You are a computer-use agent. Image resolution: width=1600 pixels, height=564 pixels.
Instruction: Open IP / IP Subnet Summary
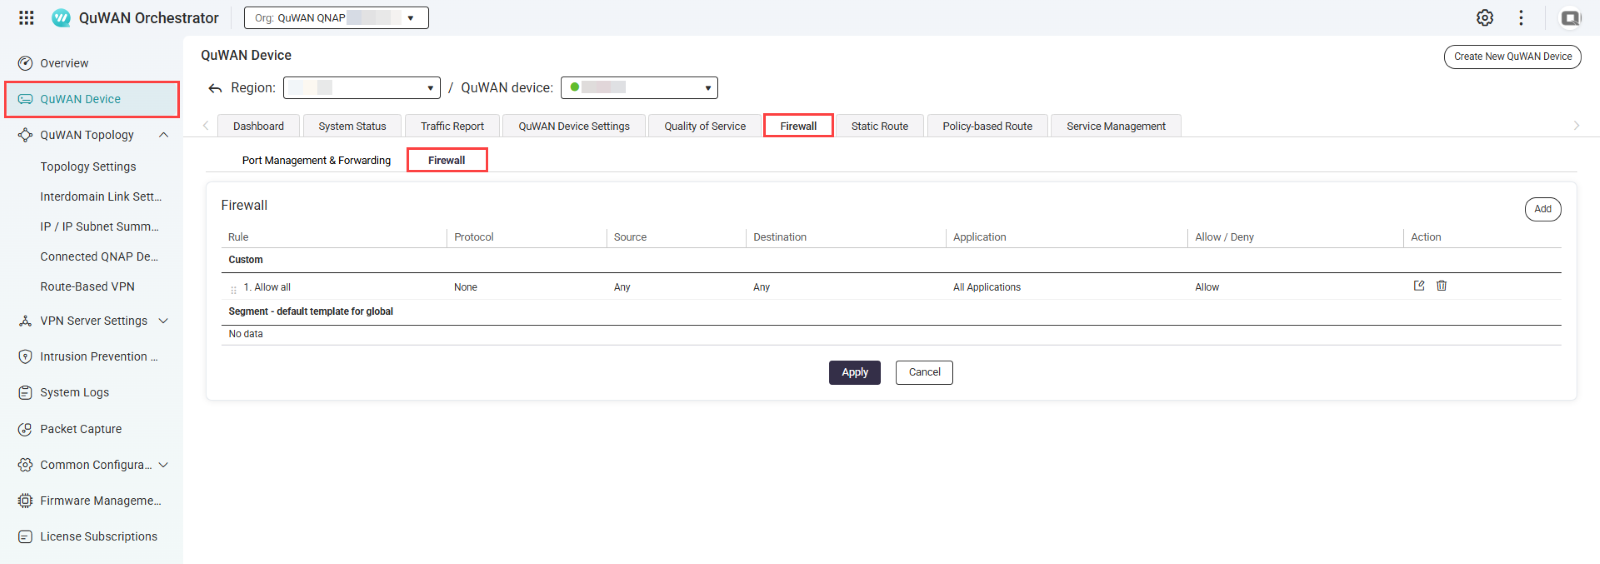(99, 227)
